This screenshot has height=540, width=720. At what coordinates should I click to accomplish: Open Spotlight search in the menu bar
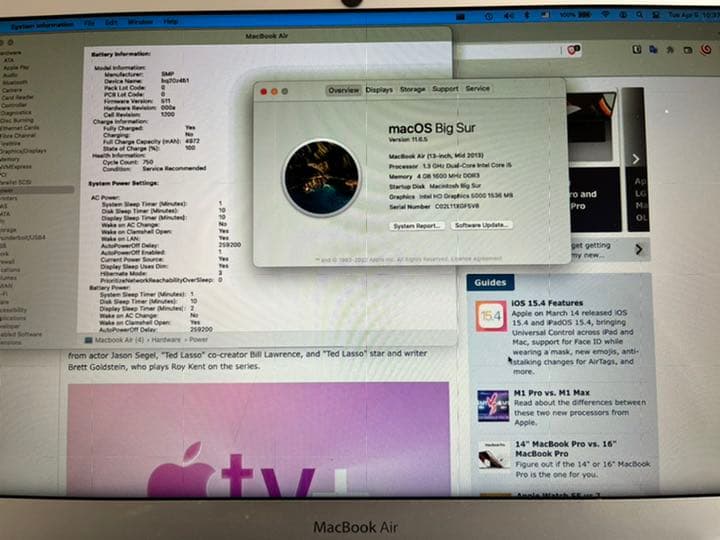pyautogui.click(x=639, y=15)
